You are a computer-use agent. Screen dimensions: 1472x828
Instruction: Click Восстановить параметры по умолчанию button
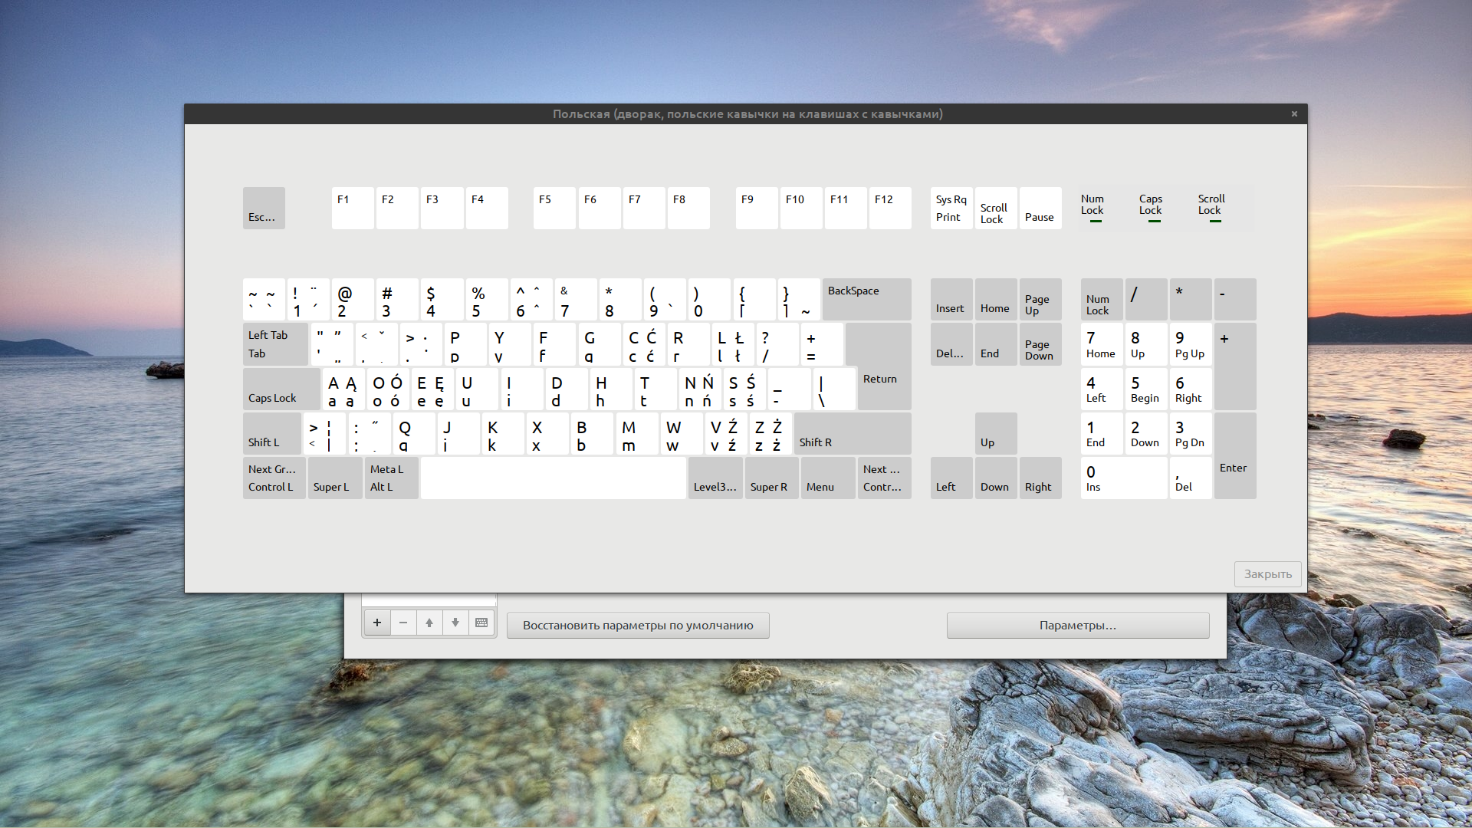[638, 625]
